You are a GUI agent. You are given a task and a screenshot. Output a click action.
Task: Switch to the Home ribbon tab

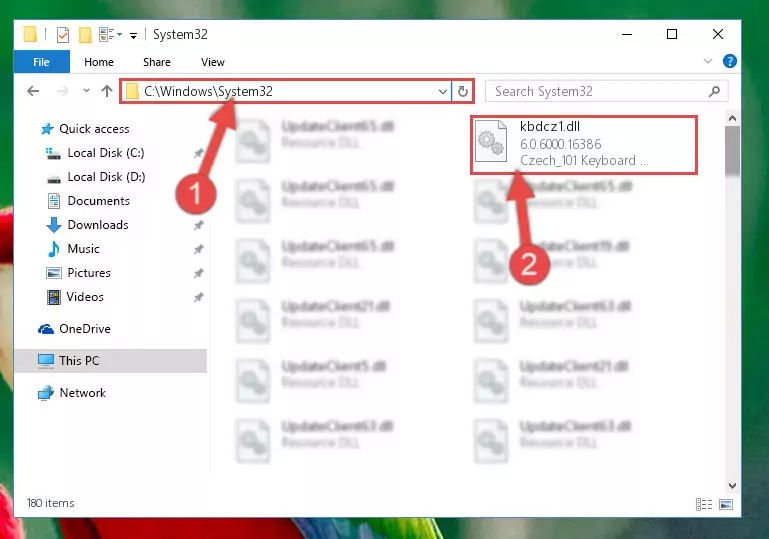[99, 62]
